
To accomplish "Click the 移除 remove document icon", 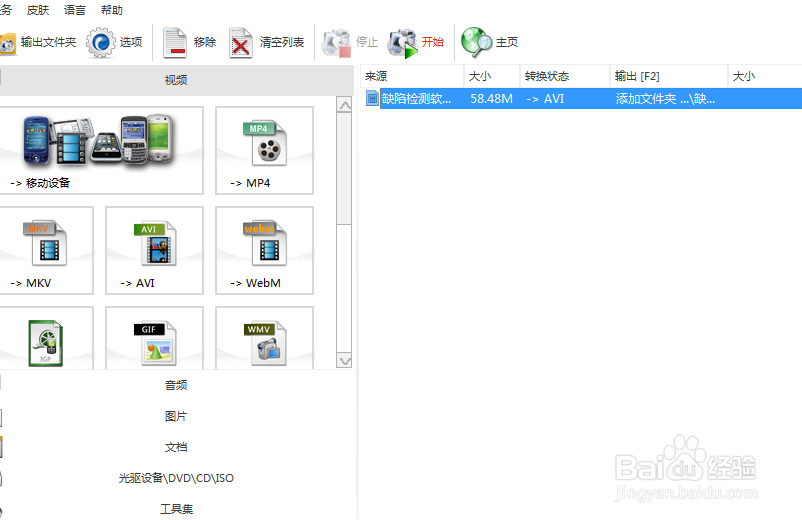I will 174,43.
